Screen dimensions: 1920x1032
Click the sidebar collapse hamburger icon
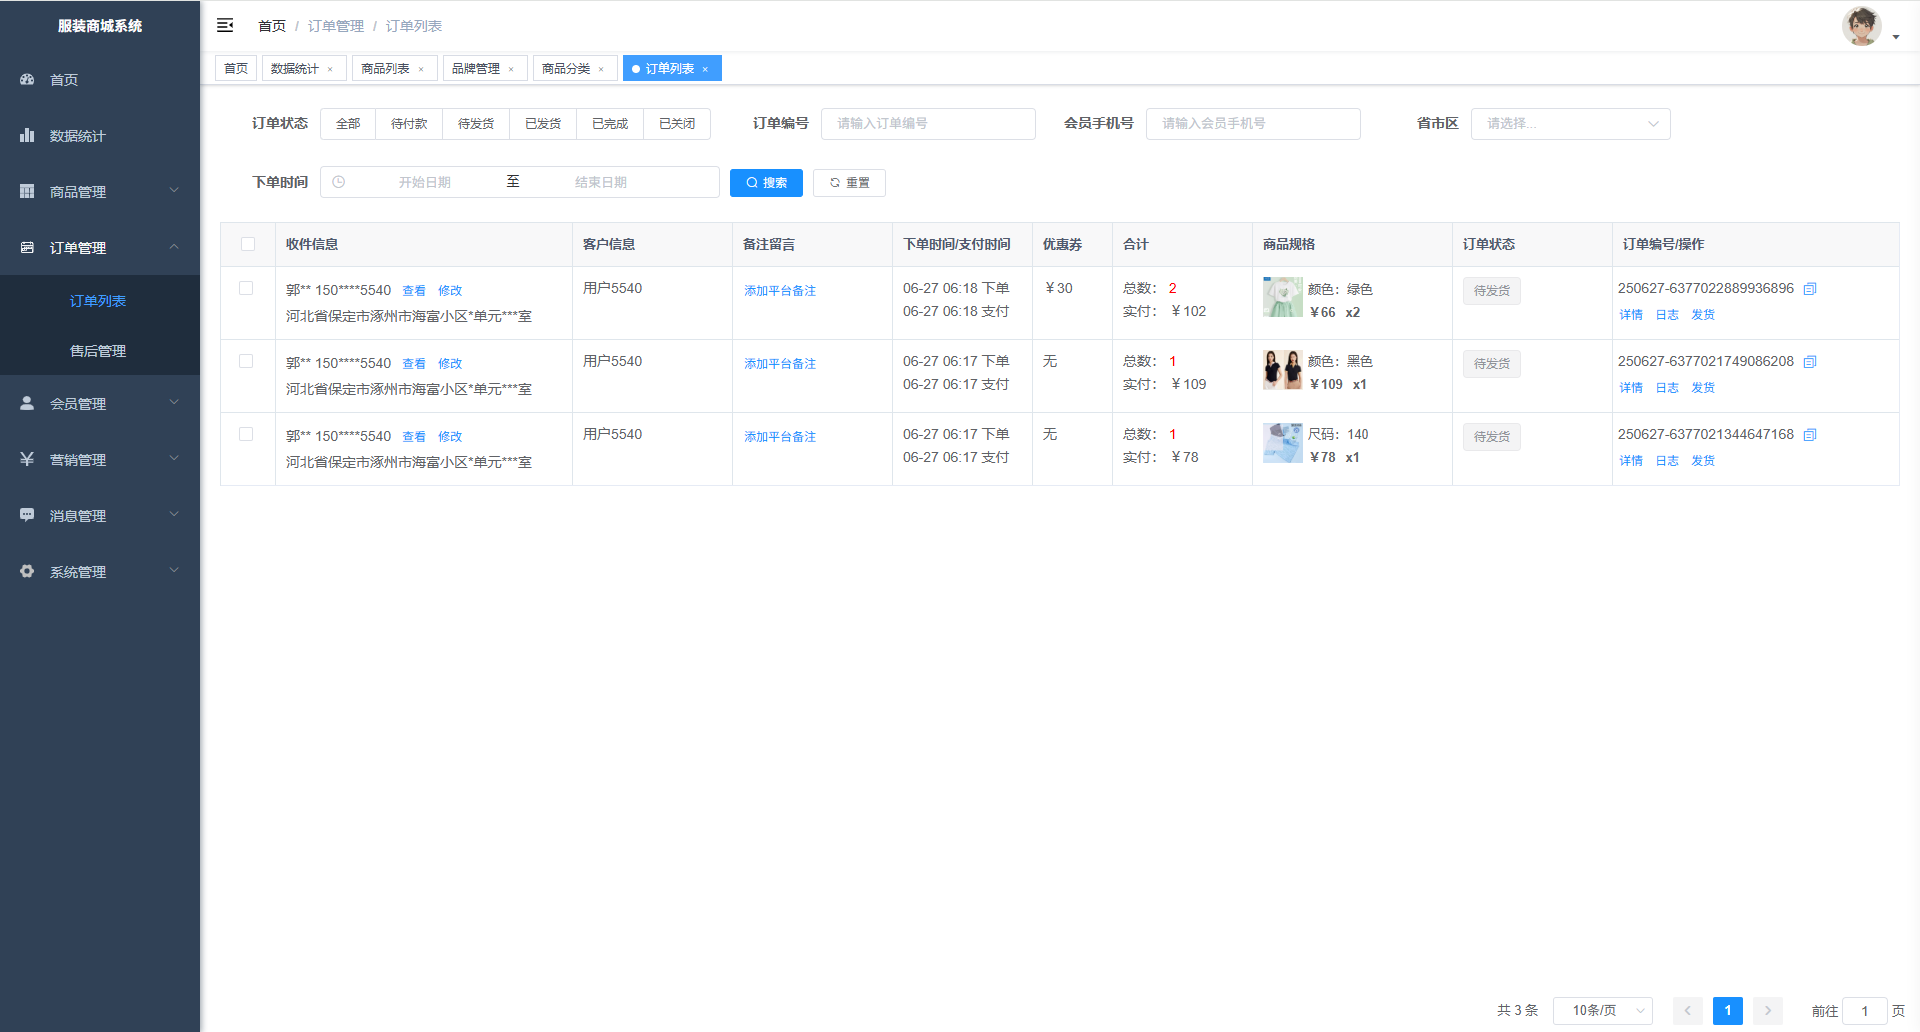[225, 25]
